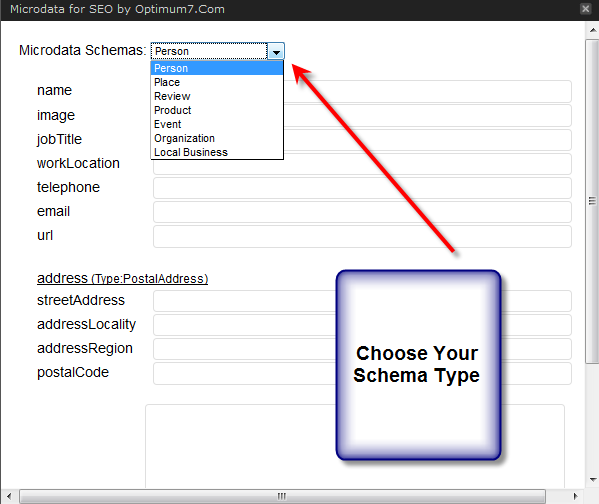Screen dimensions: 599x504
Task: Click the vertical scrollbar down arrow
Action: (593, 480)
